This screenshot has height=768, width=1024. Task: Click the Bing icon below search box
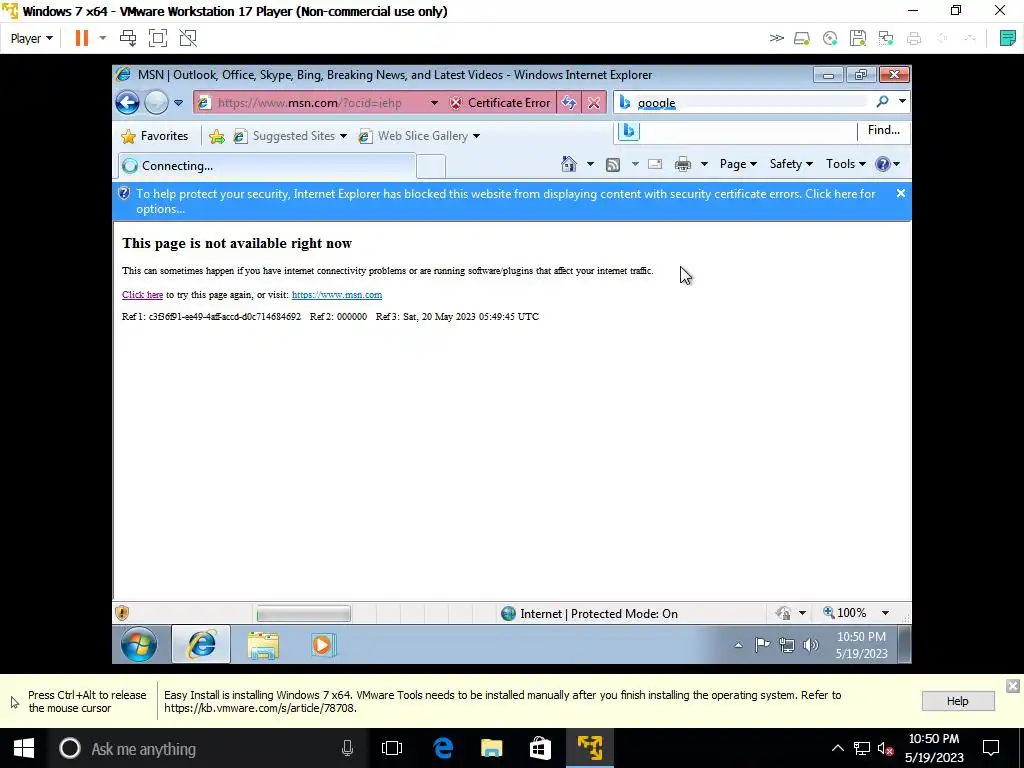coord(629,131)
